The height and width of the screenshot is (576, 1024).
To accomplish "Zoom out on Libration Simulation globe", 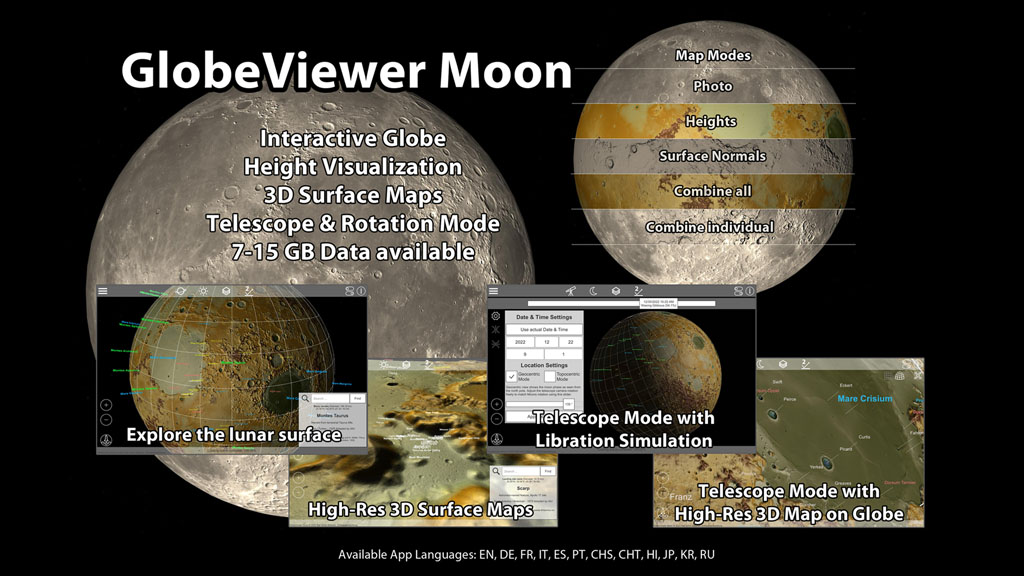I will pos(497,419).
